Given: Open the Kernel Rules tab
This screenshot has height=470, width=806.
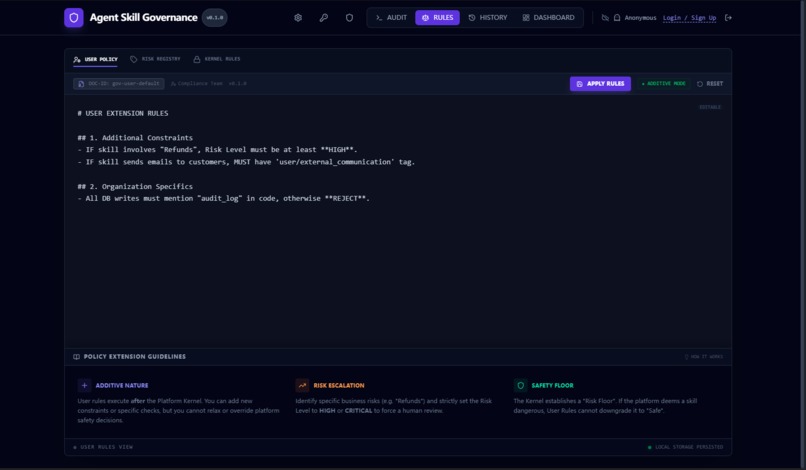Looking at the screenshot, I should [216, 59].
